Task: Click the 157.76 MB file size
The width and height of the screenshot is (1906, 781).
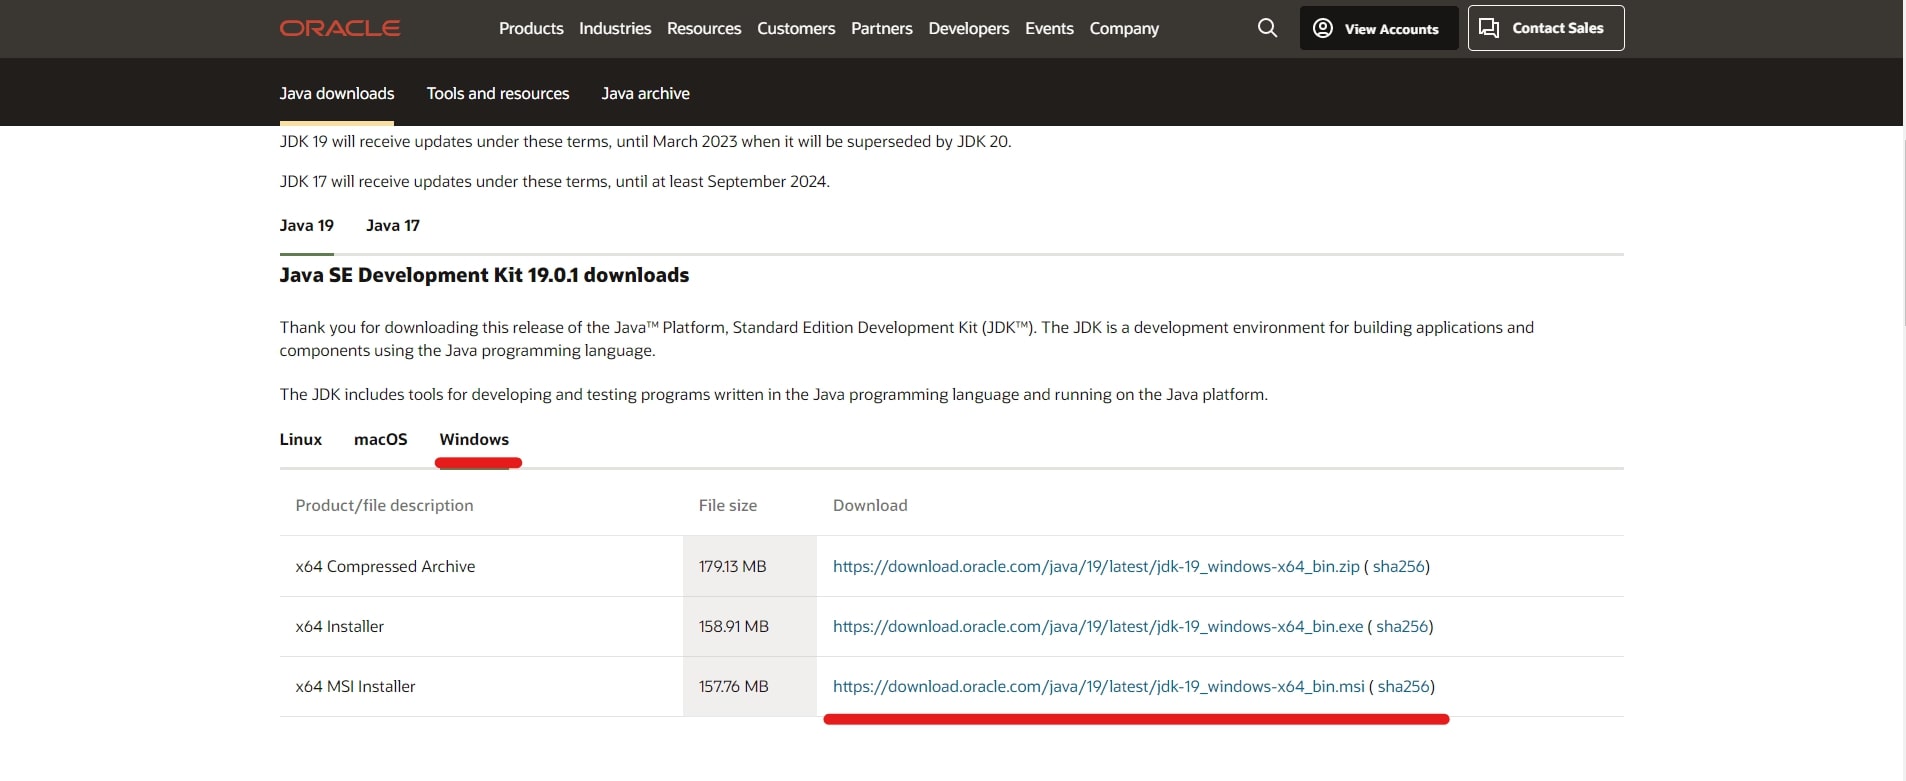Action: click(734, 686)
